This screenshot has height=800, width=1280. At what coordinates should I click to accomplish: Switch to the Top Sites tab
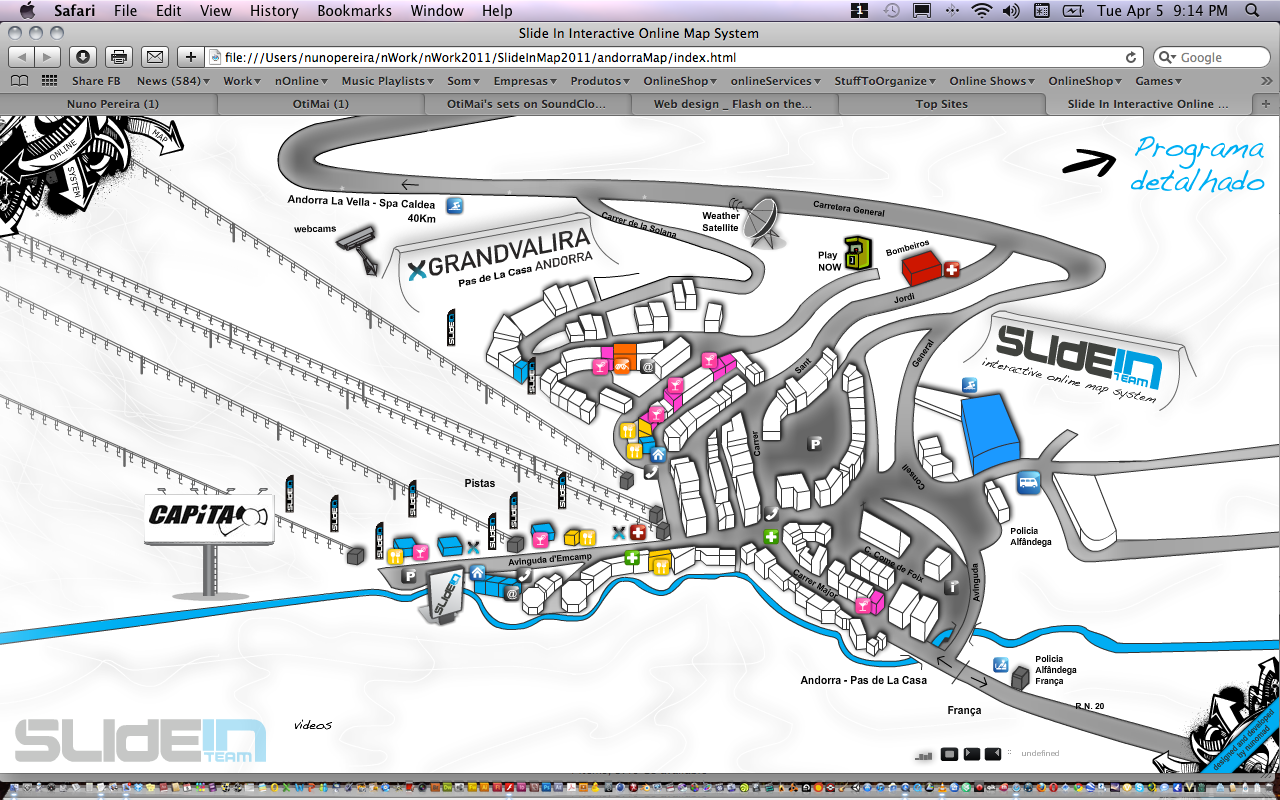(941, 103)
